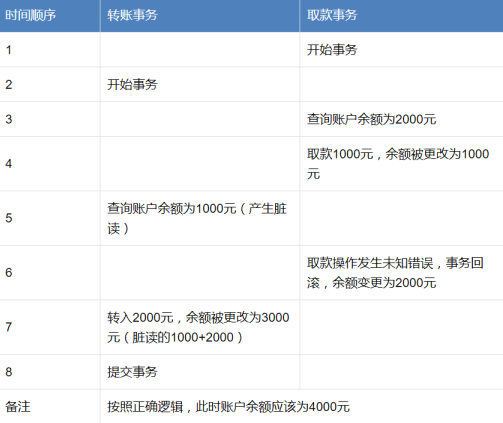
Task: Click the "备注" label cell
Action: (x=50, y=407)
